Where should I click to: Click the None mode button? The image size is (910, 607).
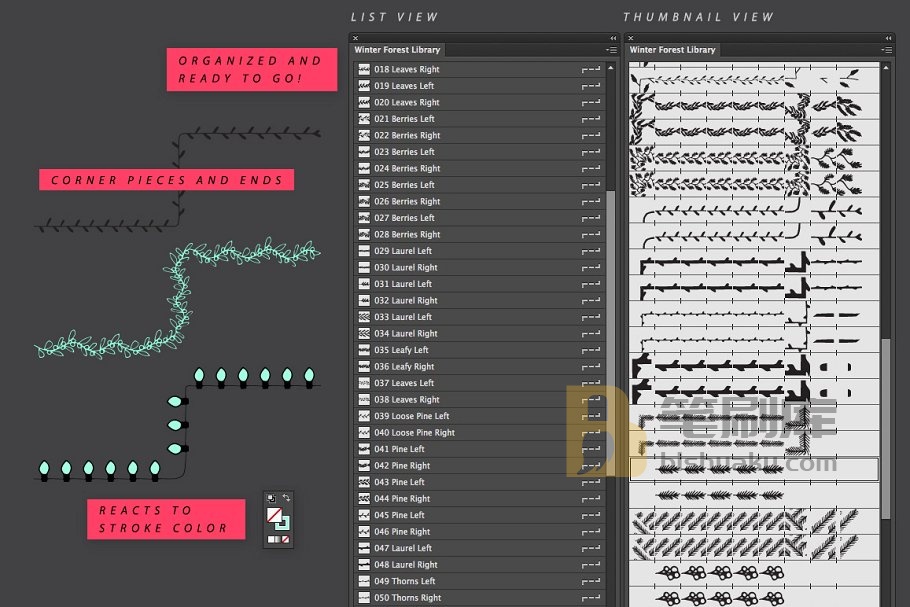tap(286, 539)
